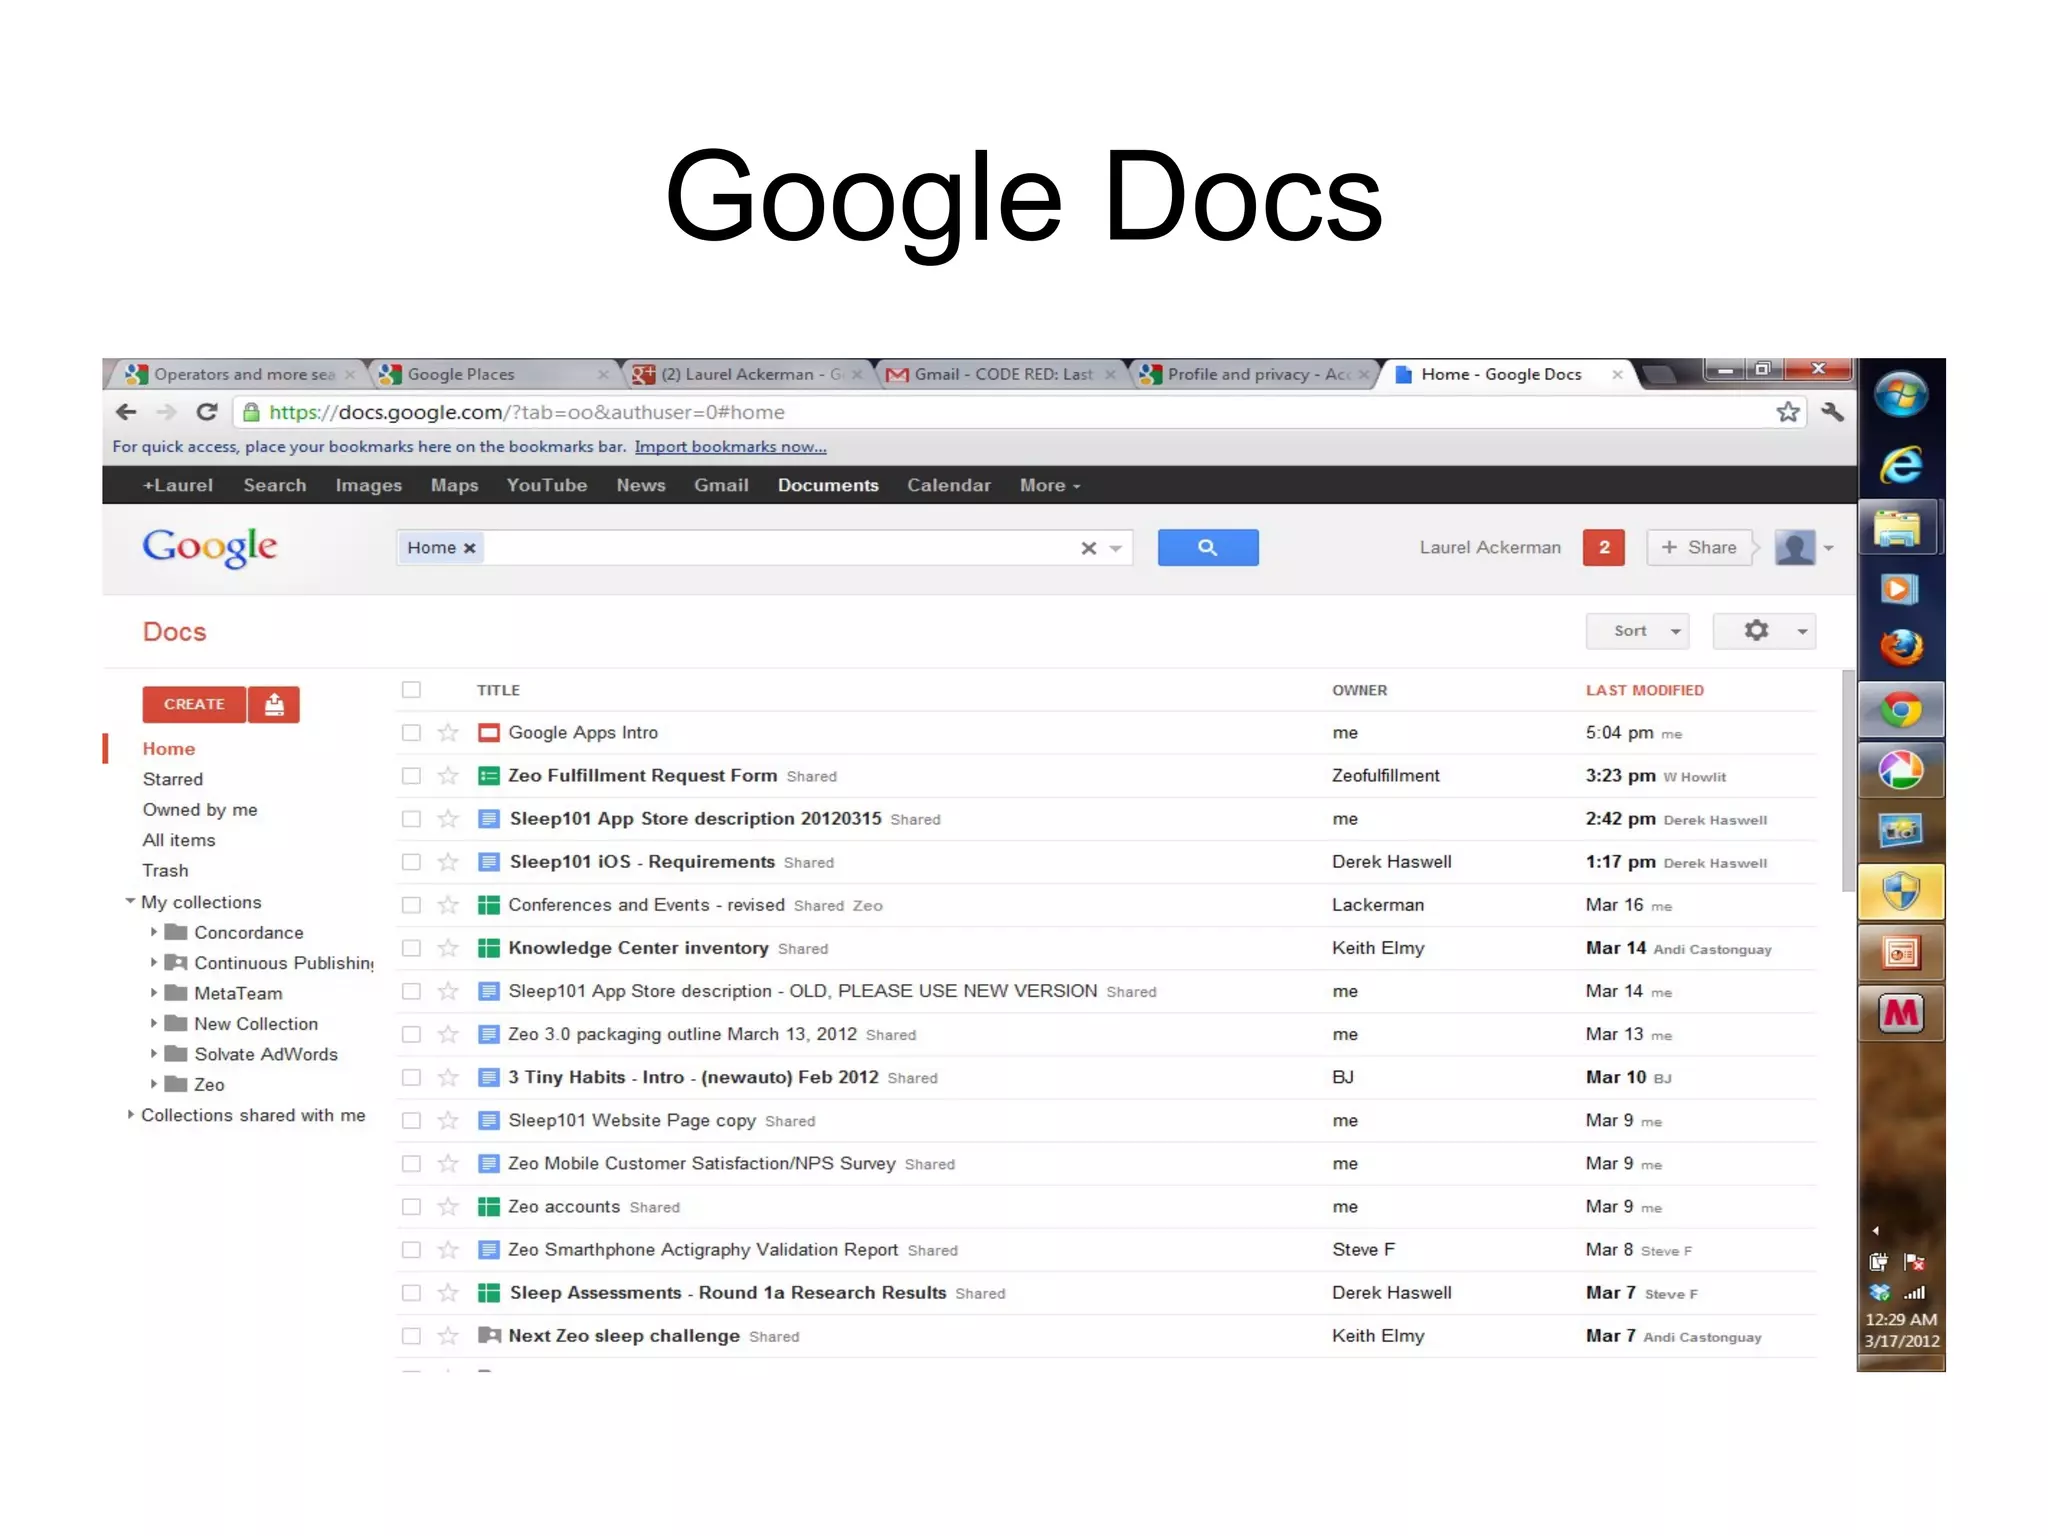Click the Picasa taskbar icon
The width and height of the screenshot is (2048, 1536).
pyautogui.click(x=1900, y=771)
